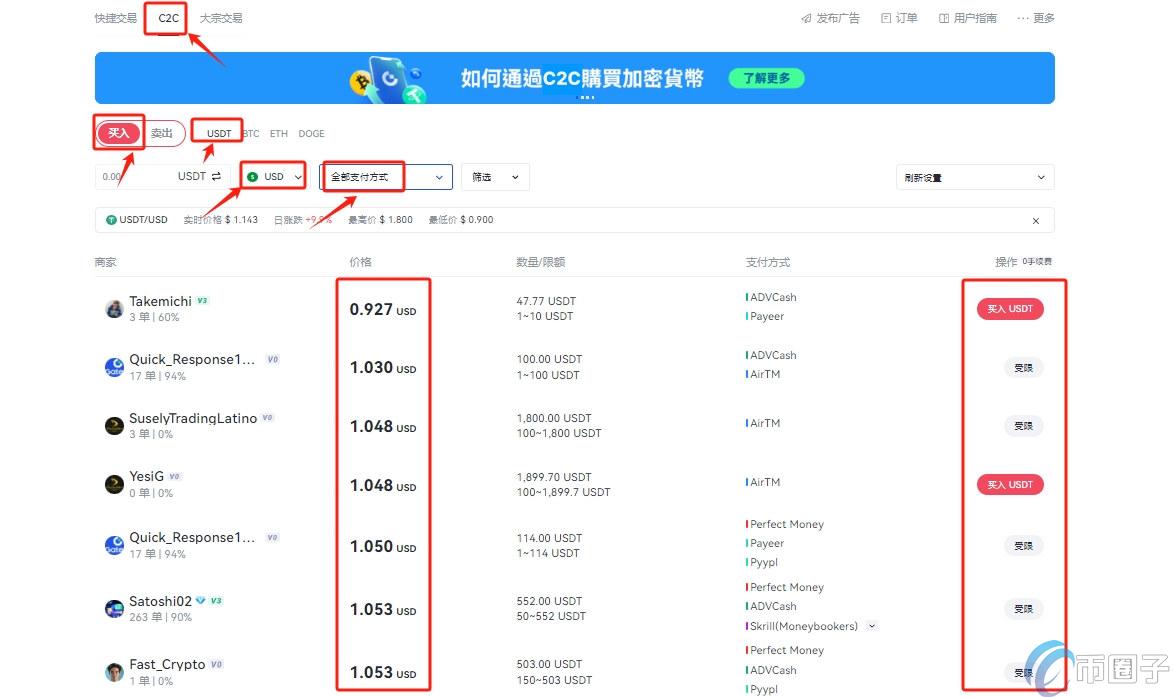Click the 了解更多 banner button

click(x=765, y=77)
